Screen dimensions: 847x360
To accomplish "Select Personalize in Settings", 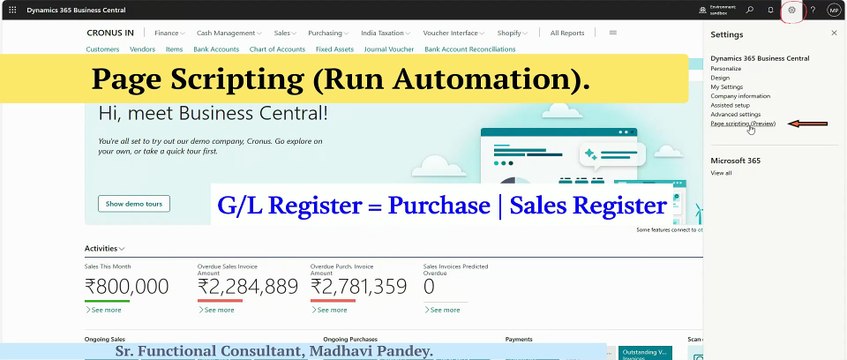I will coord(725,69).
